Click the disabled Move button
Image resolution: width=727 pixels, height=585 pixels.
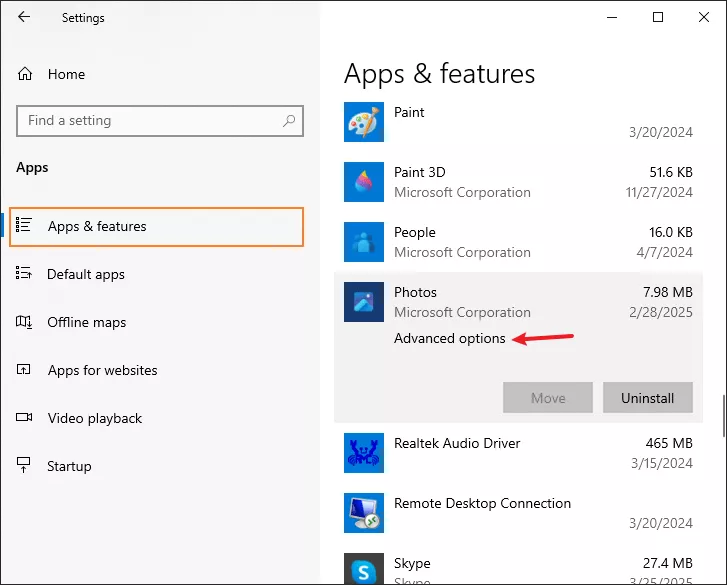point(548,398)
